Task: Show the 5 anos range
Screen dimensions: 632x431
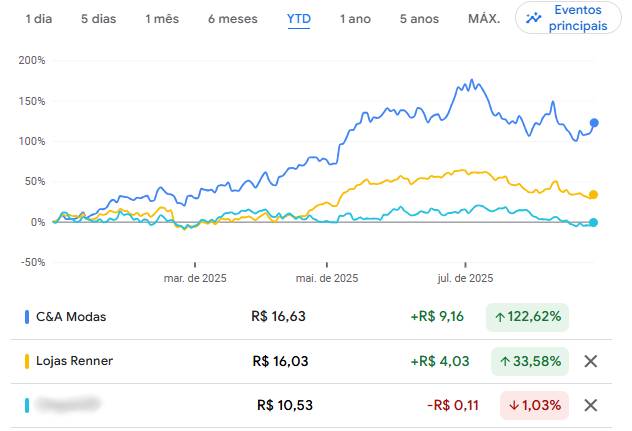Action: pos(418,19)
